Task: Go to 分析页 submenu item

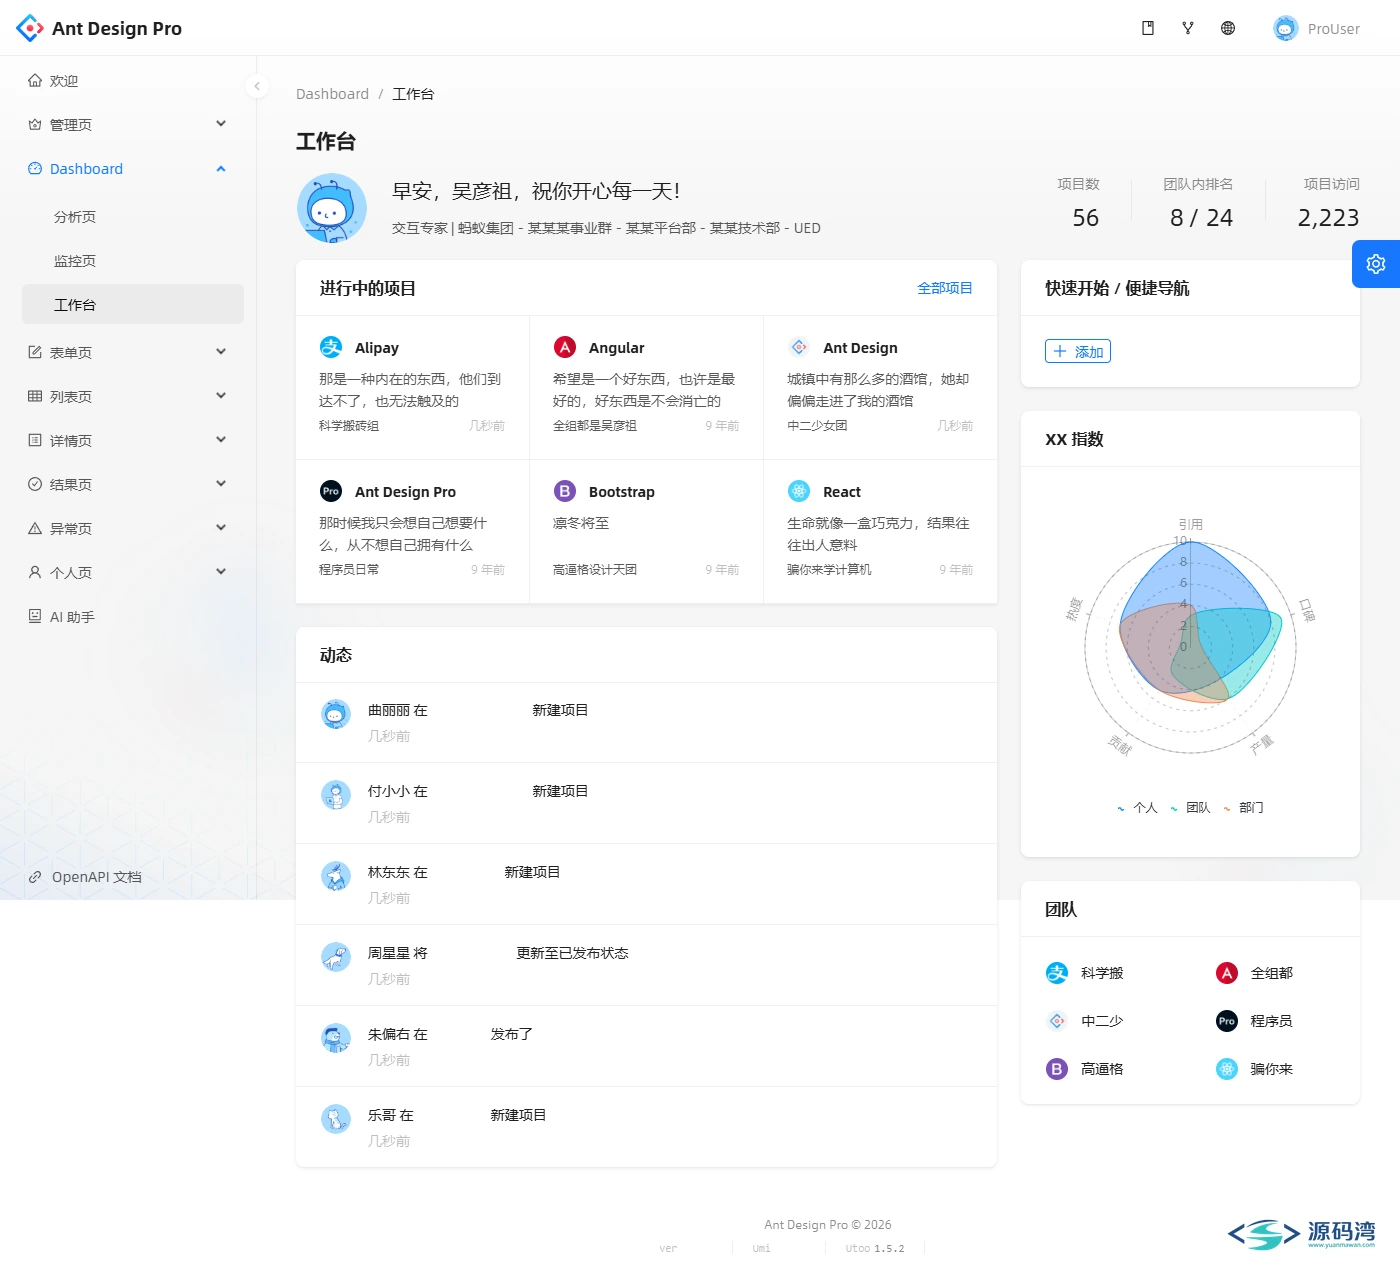Action: pos(133,217)
